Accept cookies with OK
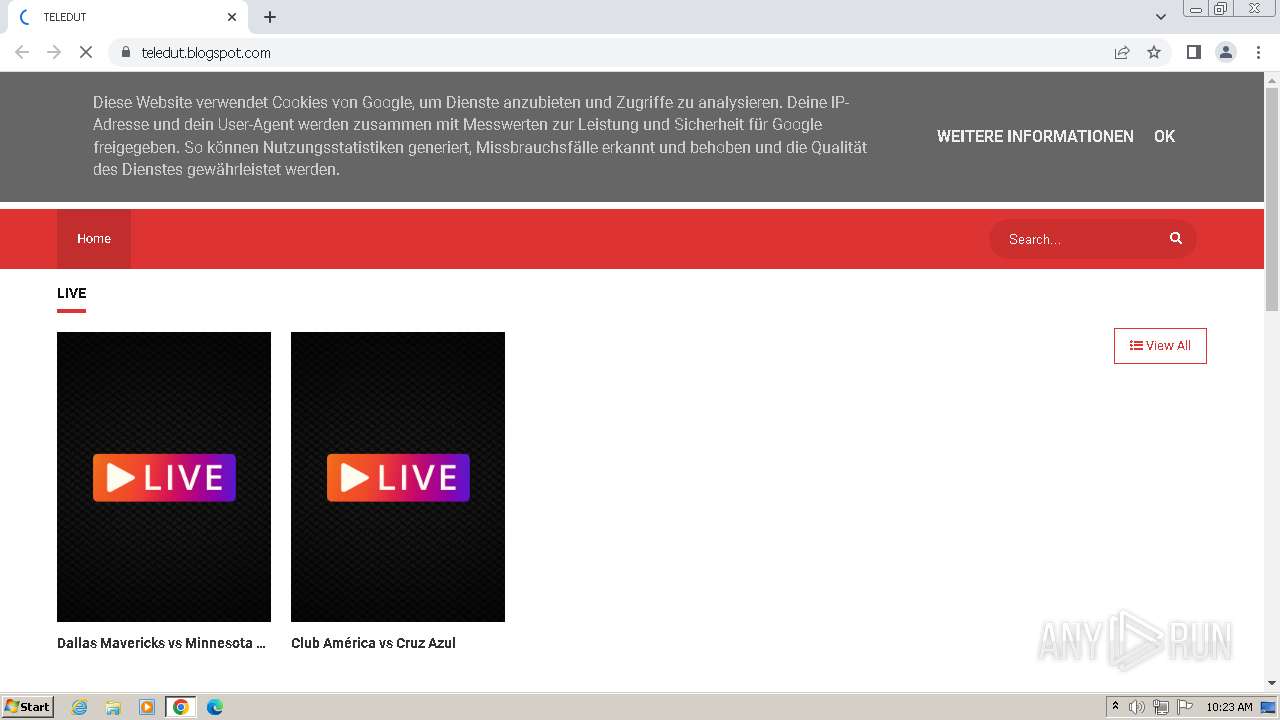 pos(1164,136)
